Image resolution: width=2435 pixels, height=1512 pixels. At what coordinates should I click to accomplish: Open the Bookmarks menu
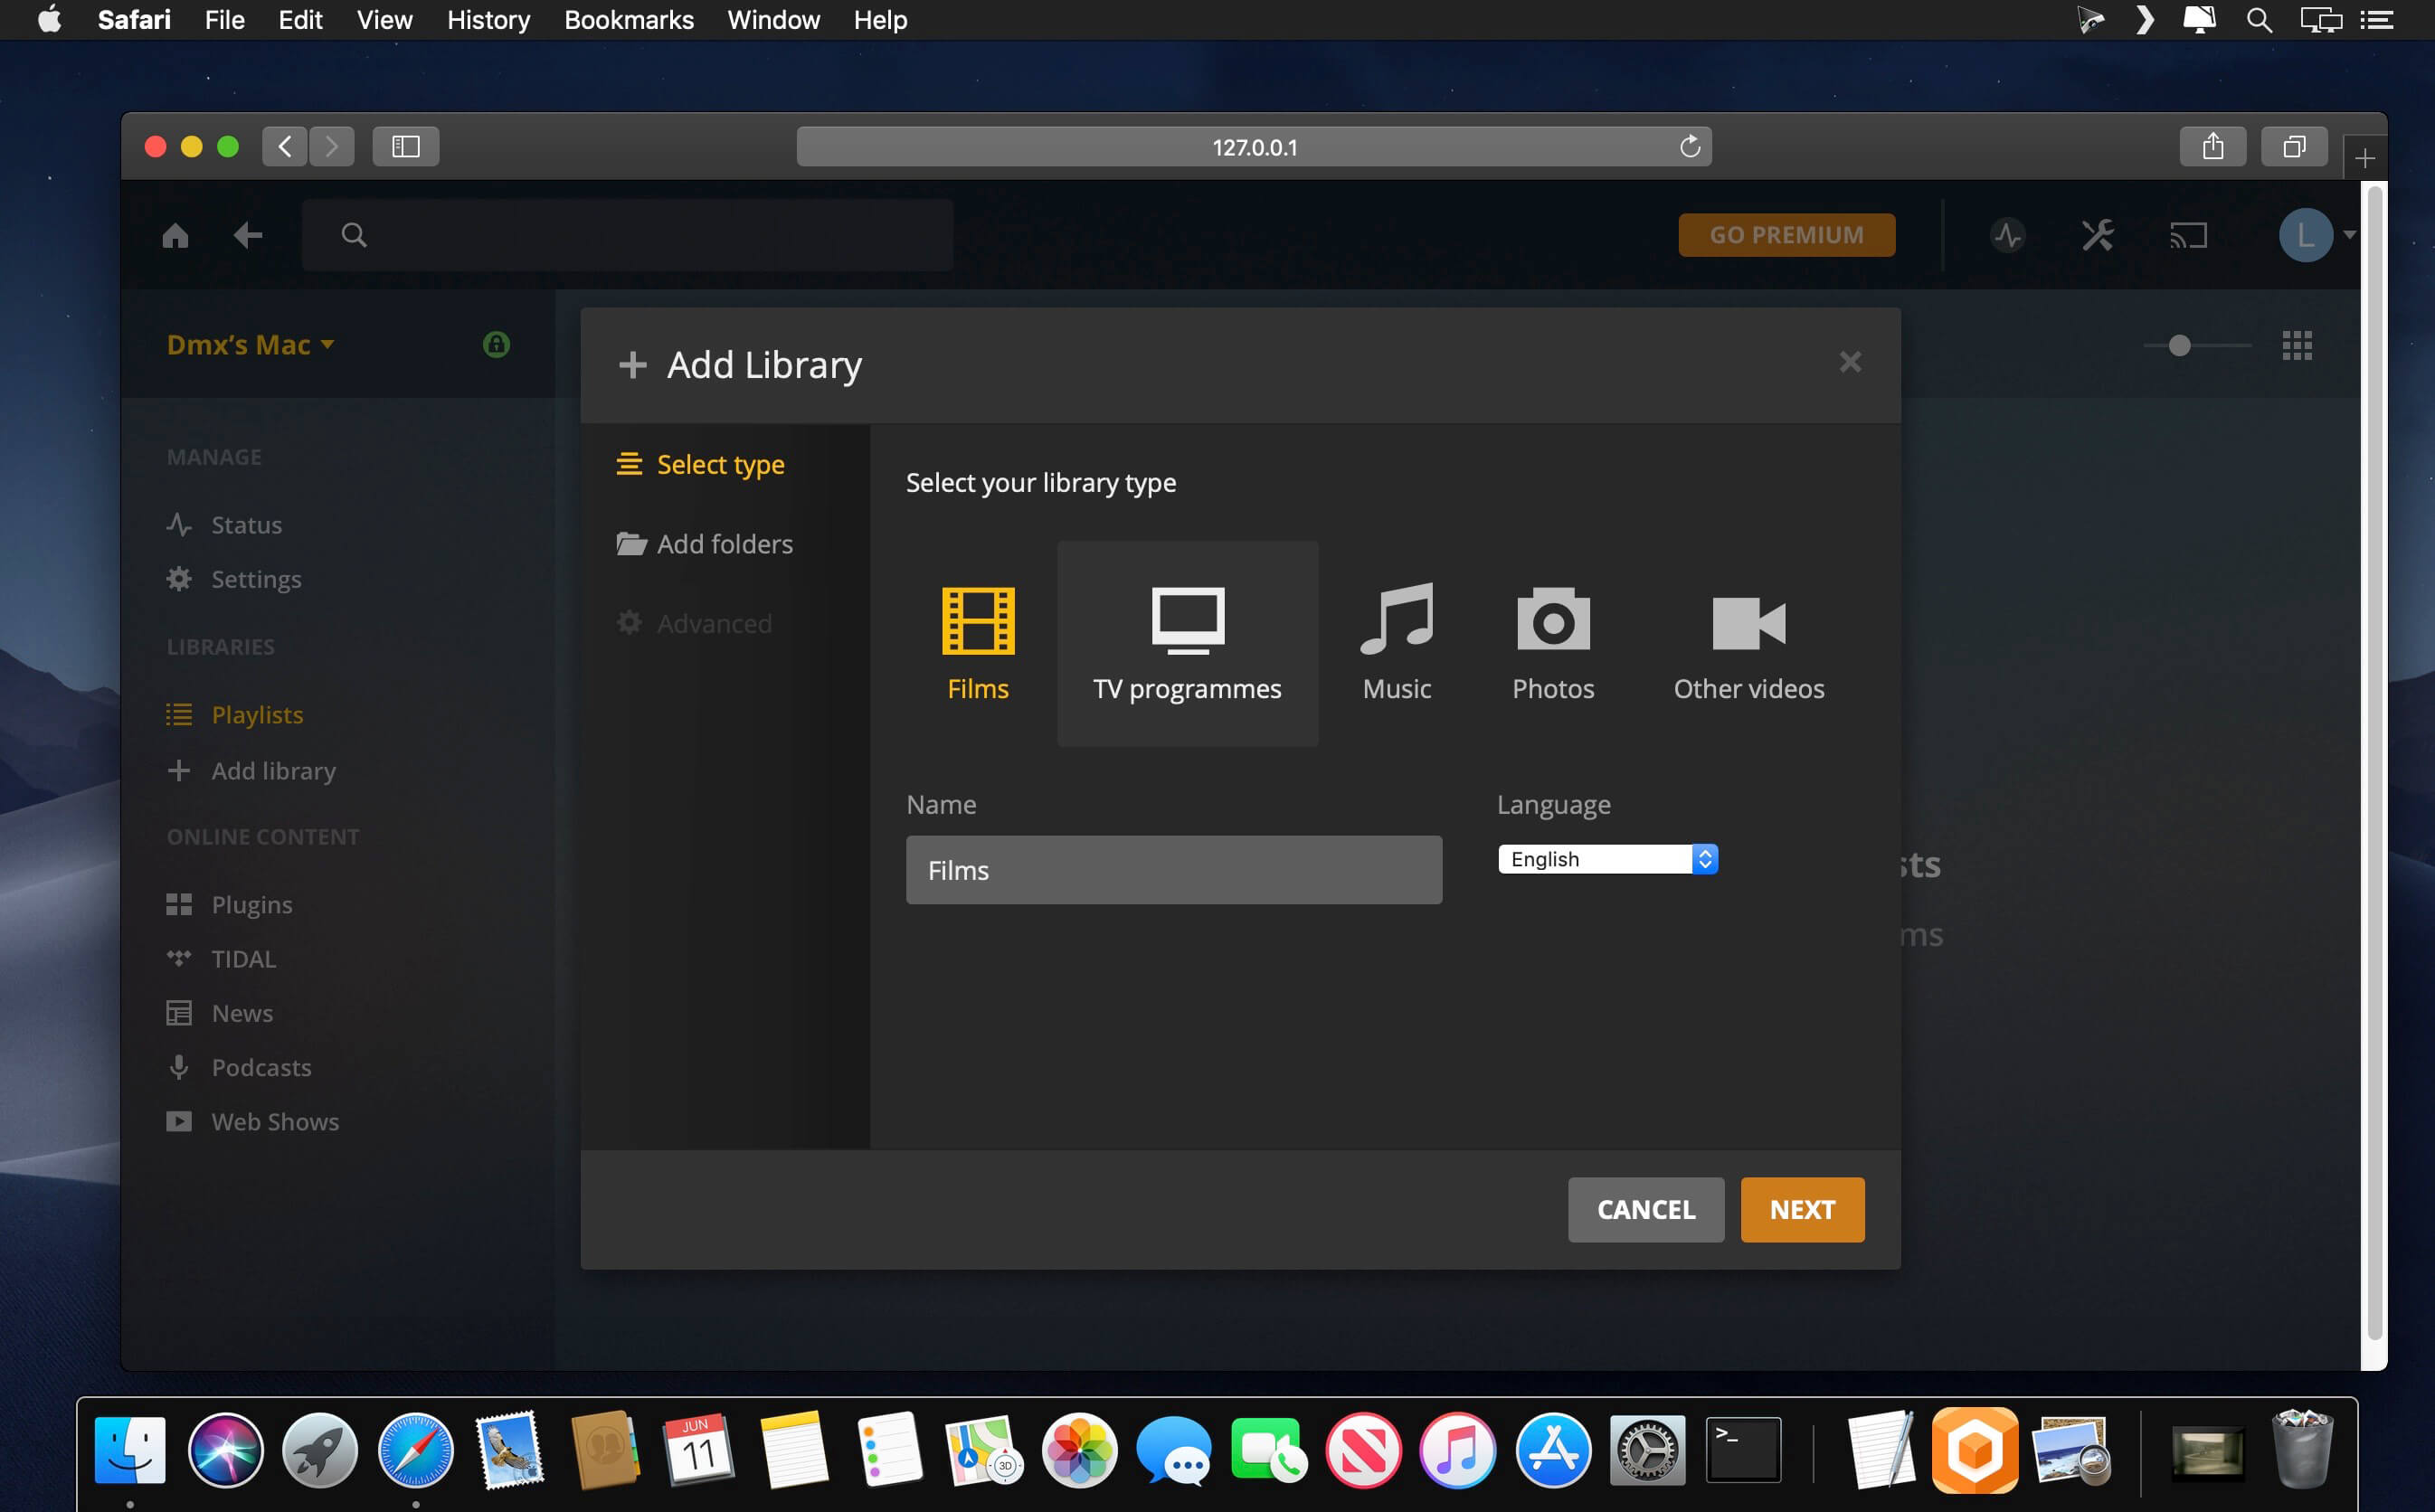628,20
